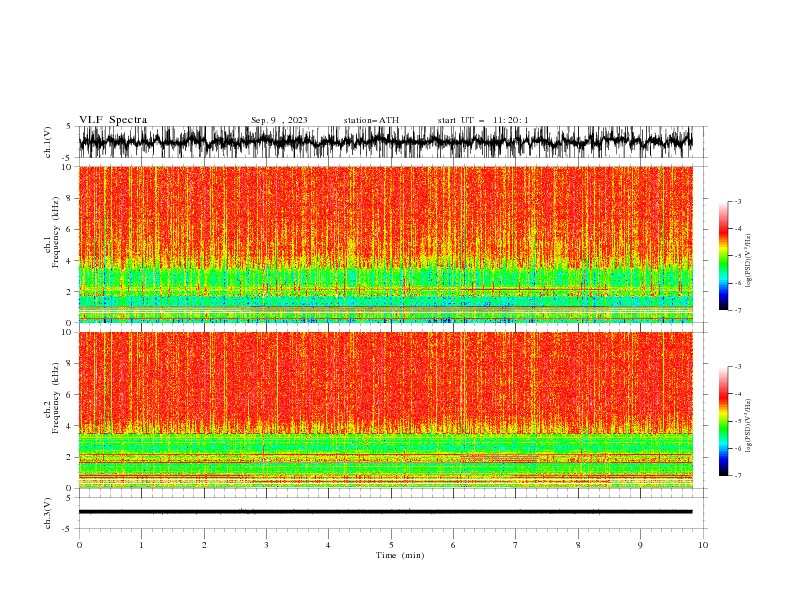Screen dimensions: 792x612
Task: Click the ch.3 voltage waveform trace
Action: (385, 512)
